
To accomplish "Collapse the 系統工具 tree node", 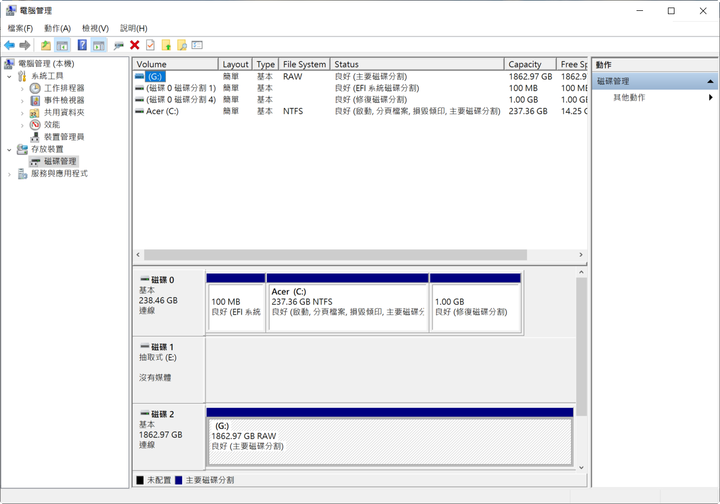I will pos(9,76).
